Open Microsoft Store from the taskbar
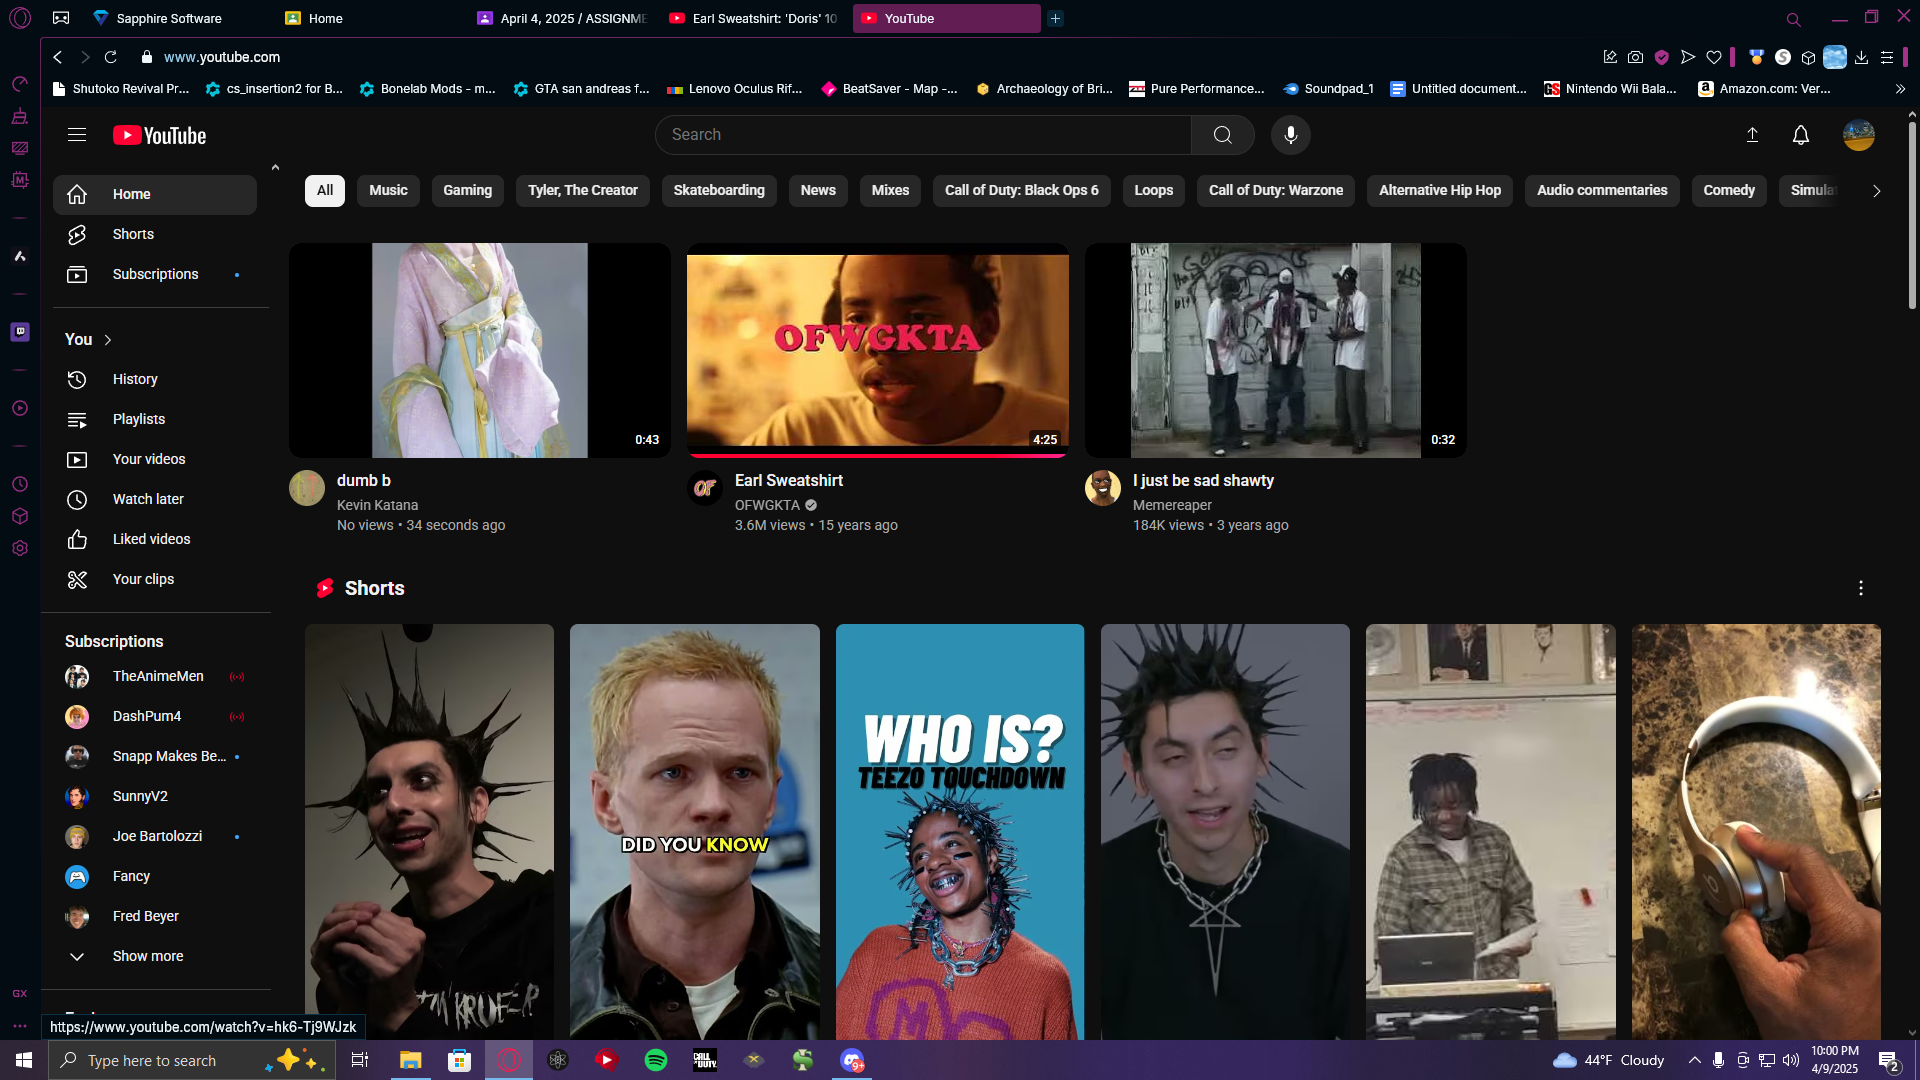The image size is (1920, 1080). 460,1060
